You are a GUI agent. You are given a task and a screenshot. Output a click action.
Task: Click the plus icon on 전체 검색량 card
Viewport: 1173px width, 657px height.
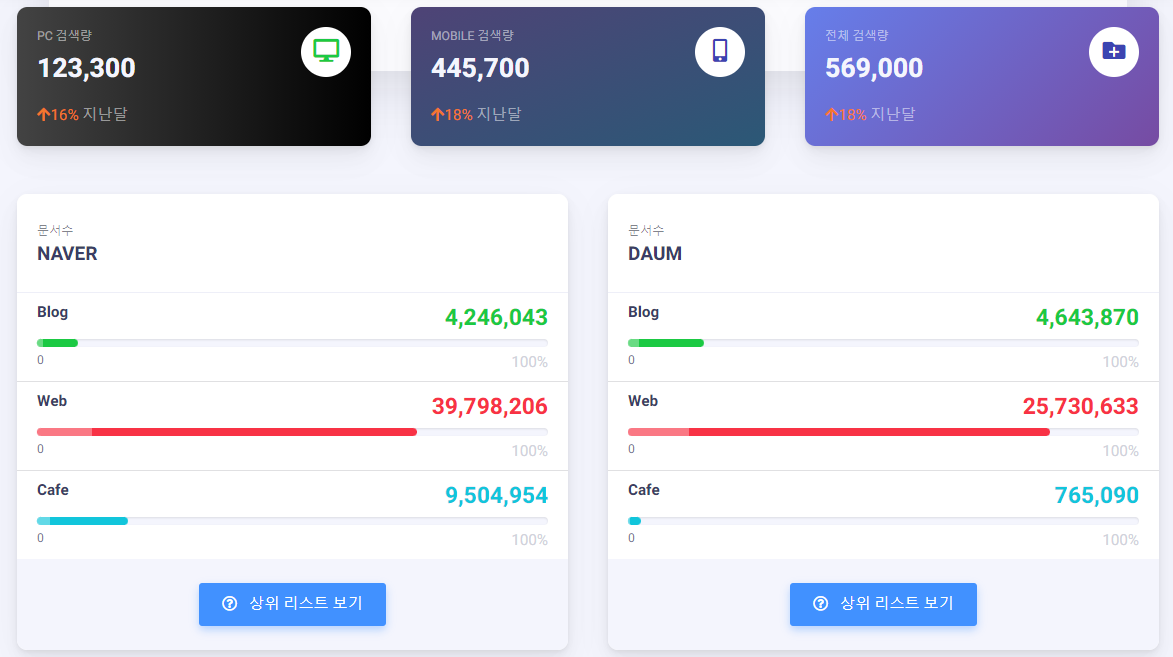tap(1113, 51)
